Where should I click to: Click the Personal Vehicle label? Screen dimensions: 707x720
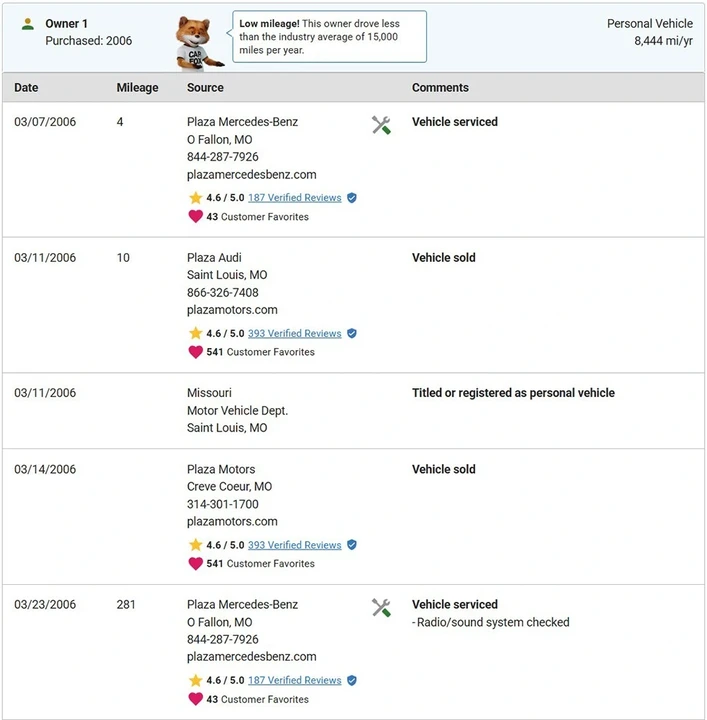coord(650,23)
